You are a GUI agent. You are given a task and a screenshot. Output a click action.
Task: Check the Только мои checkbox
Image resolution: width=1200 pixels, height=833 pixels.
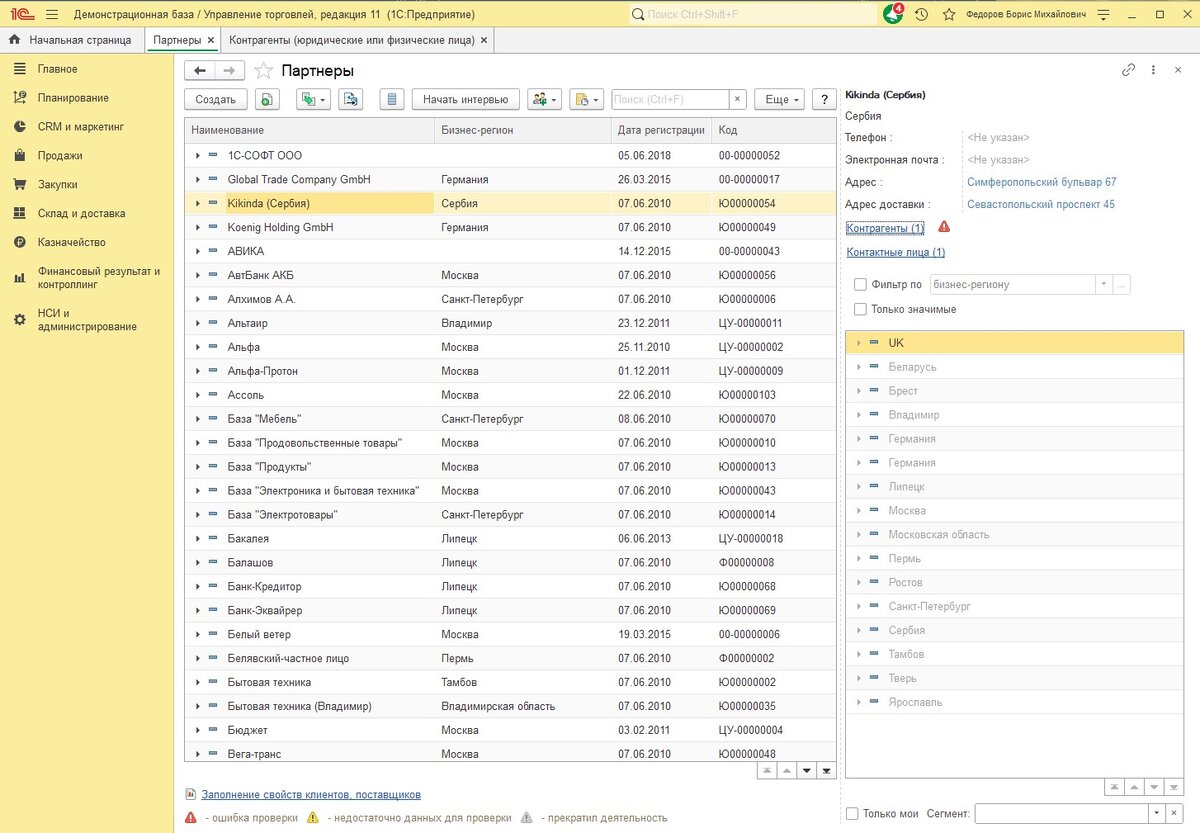click(x=852, y=814)
